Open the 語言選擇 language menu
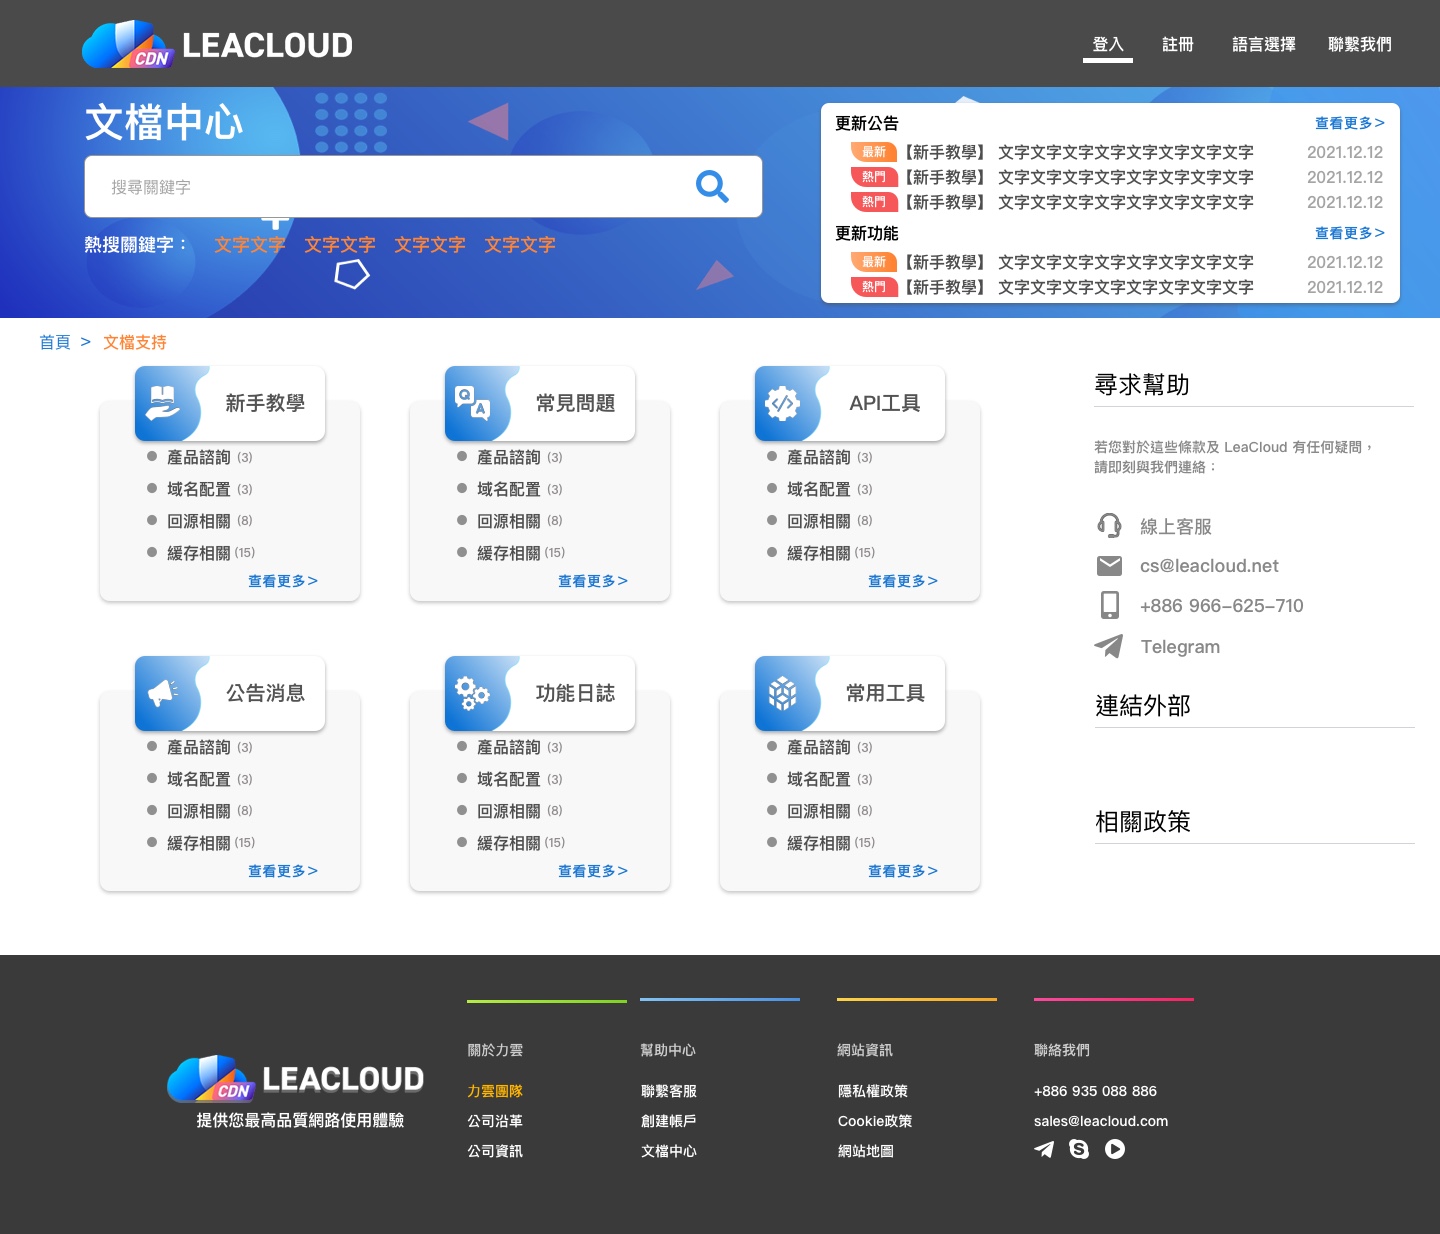The width and height of the screenshot is (1440, 1234). (1263, 44)
